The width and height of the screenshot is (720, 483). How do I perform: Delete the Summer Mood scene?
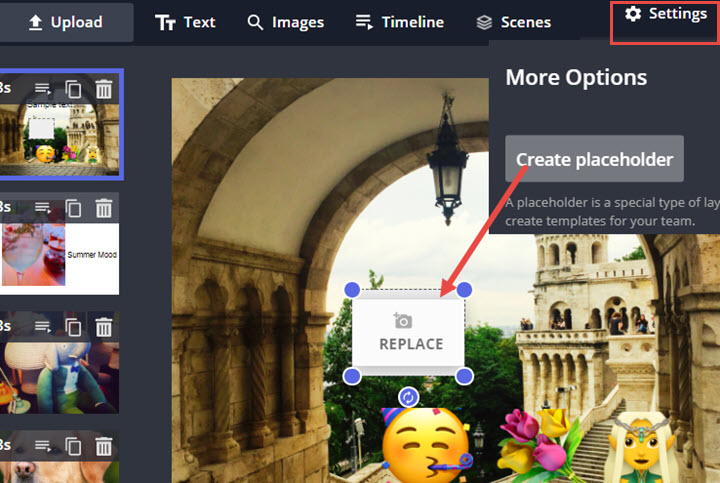point(104,208)
